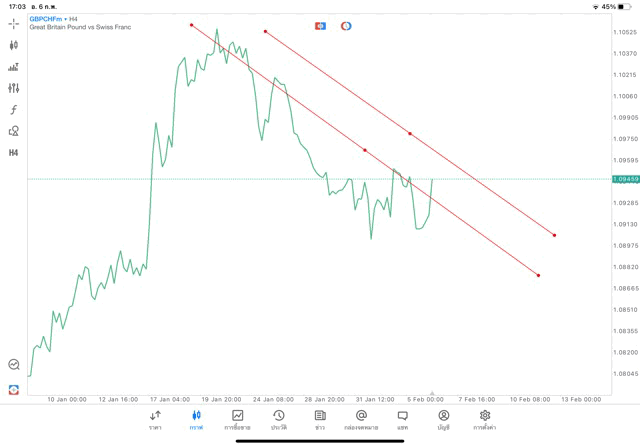Open chart analysis magnifier icon
640x447 pixels.
click(x=14, y=365)
